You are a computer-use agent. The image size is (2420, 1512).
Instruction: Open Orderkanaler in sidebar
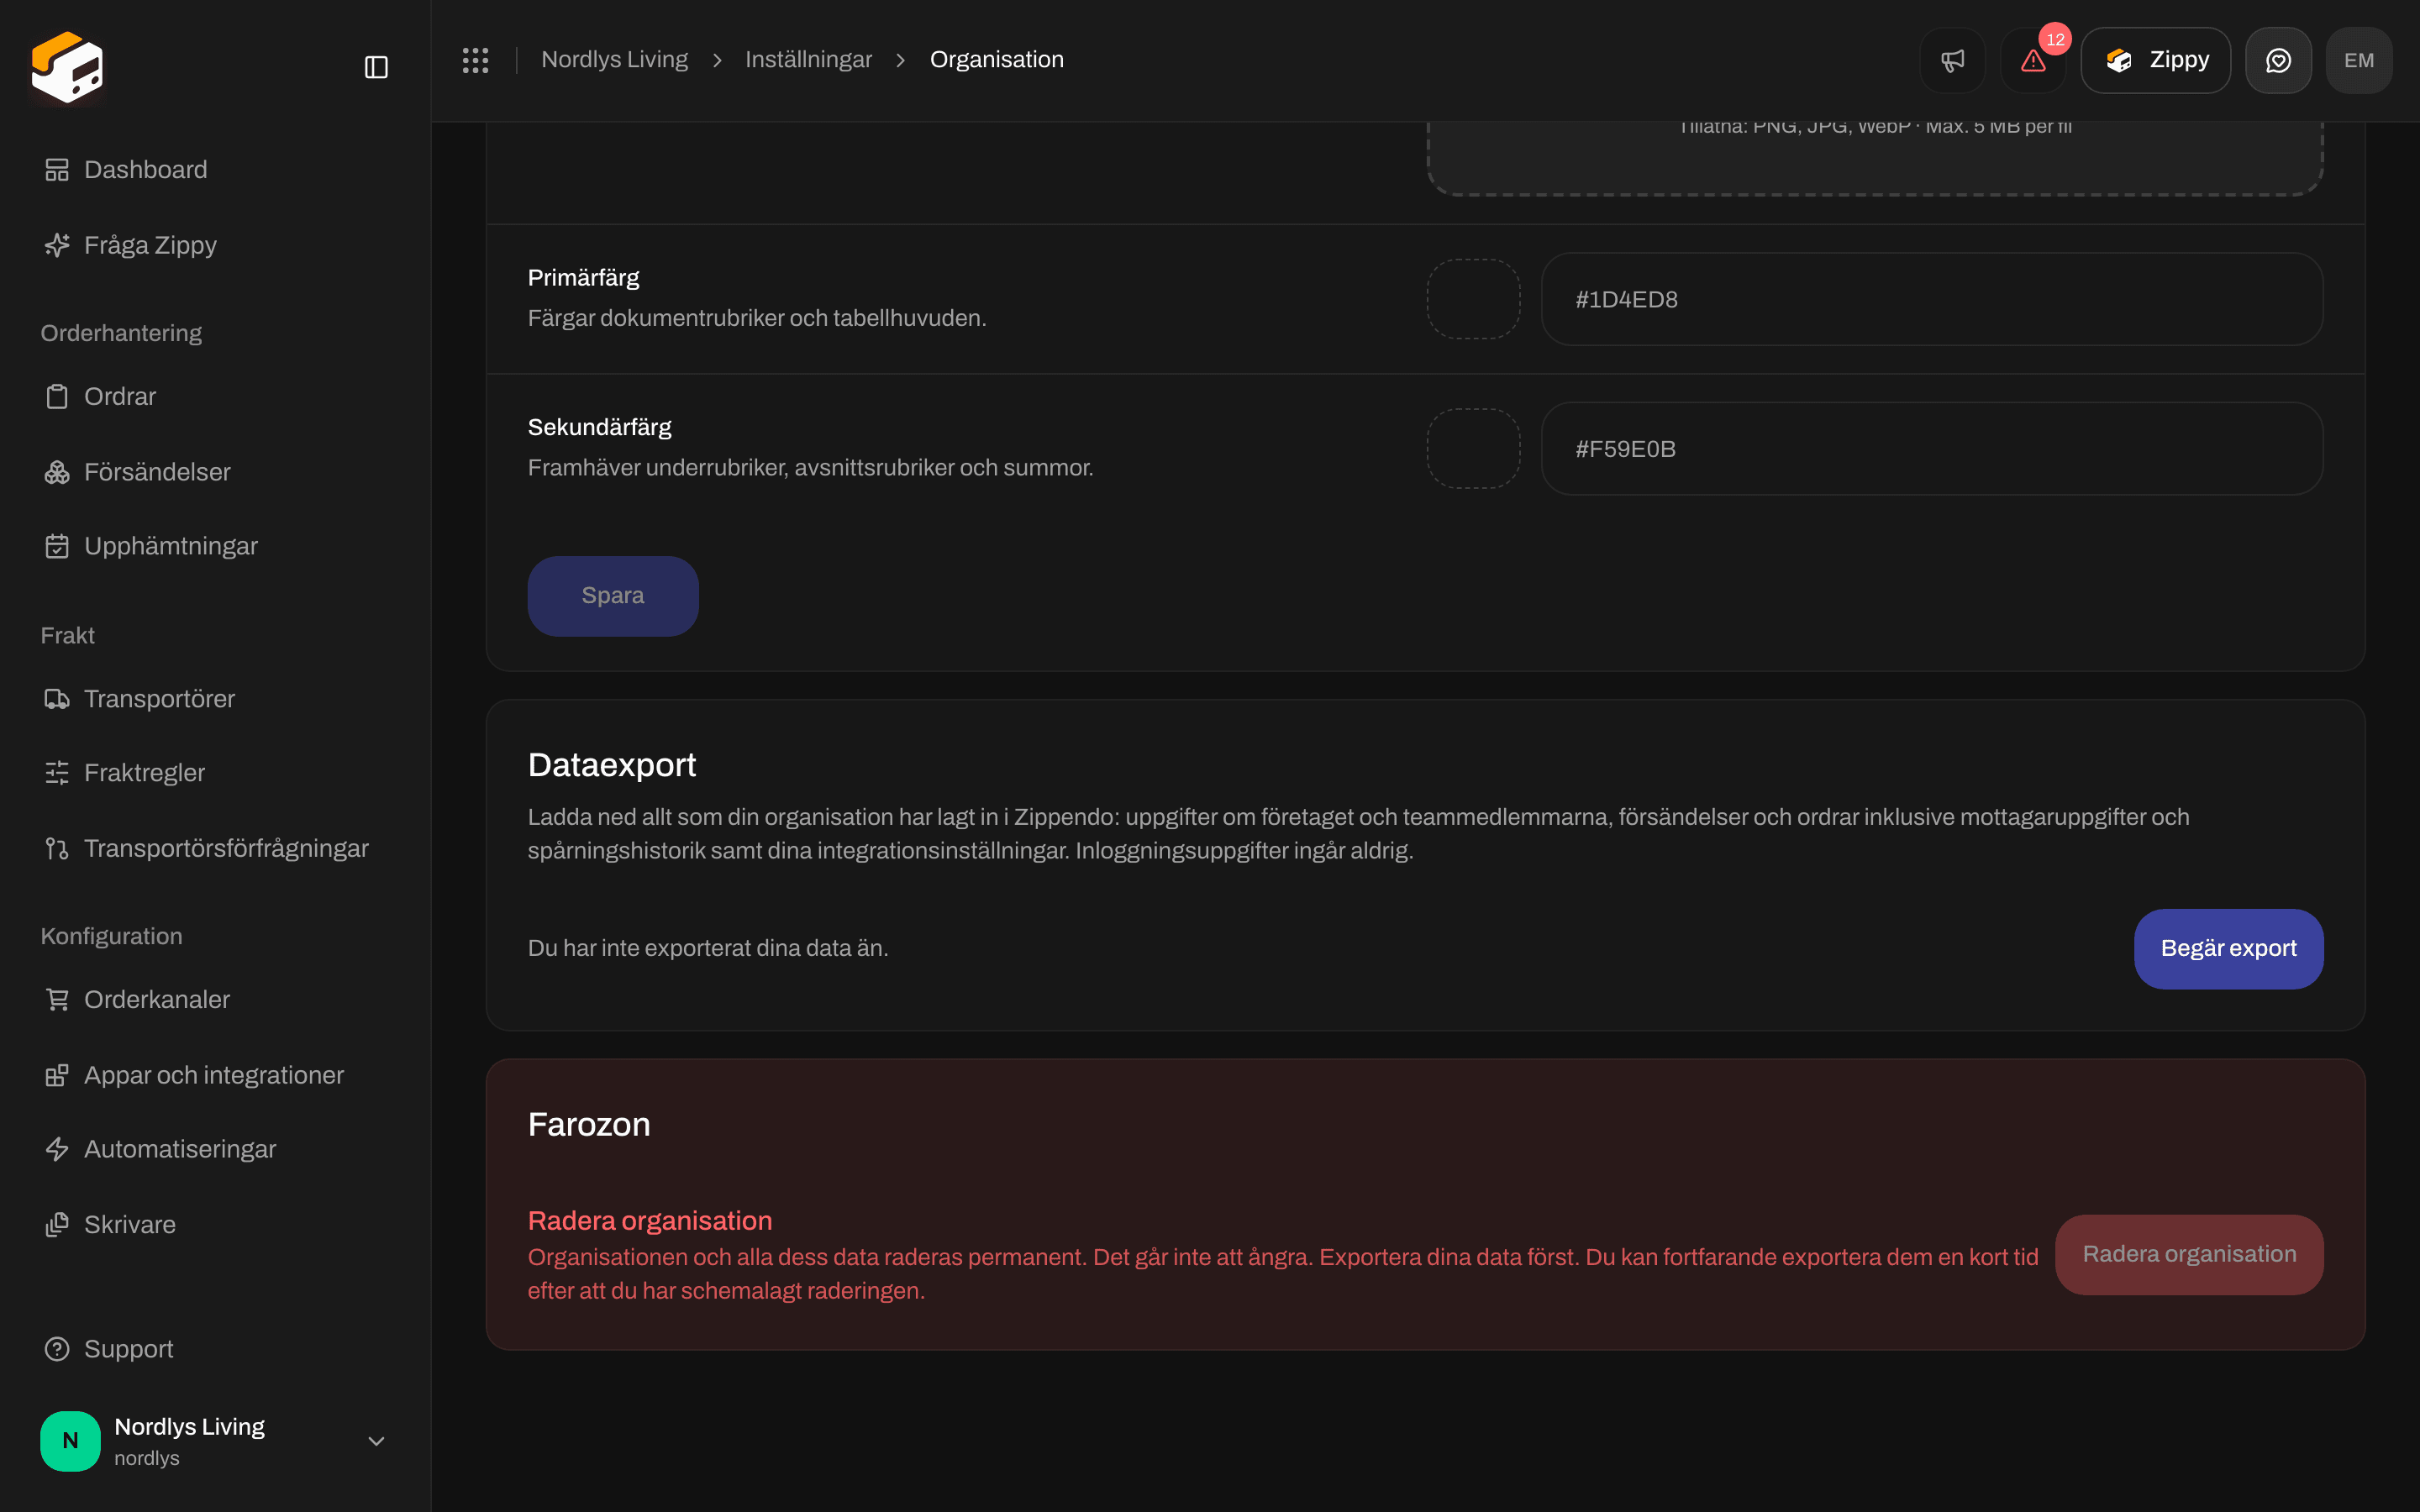tap(215, 999)
